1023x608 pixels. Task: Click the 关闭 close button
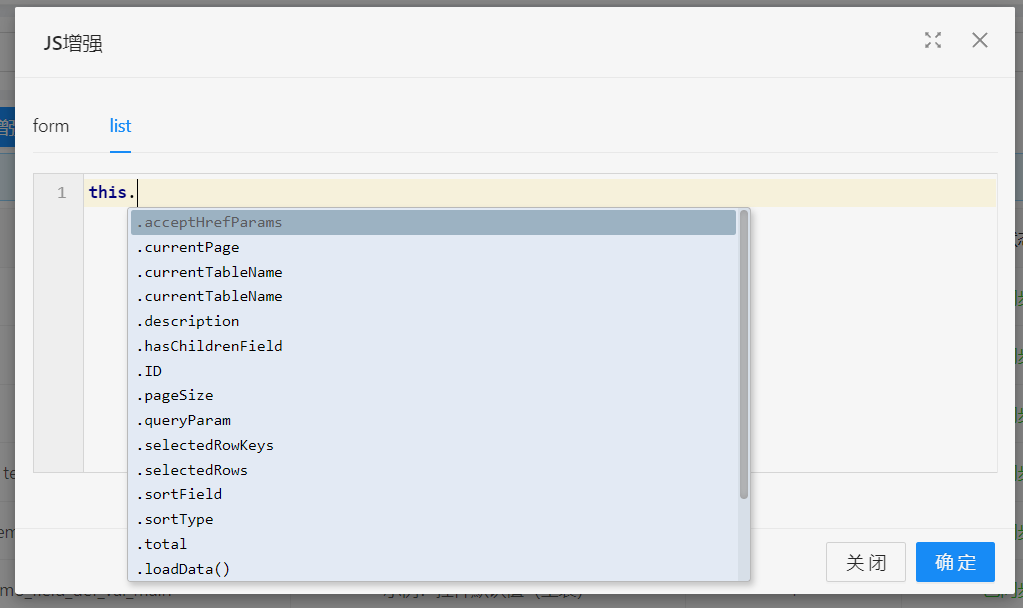click(x=866, y=562)
